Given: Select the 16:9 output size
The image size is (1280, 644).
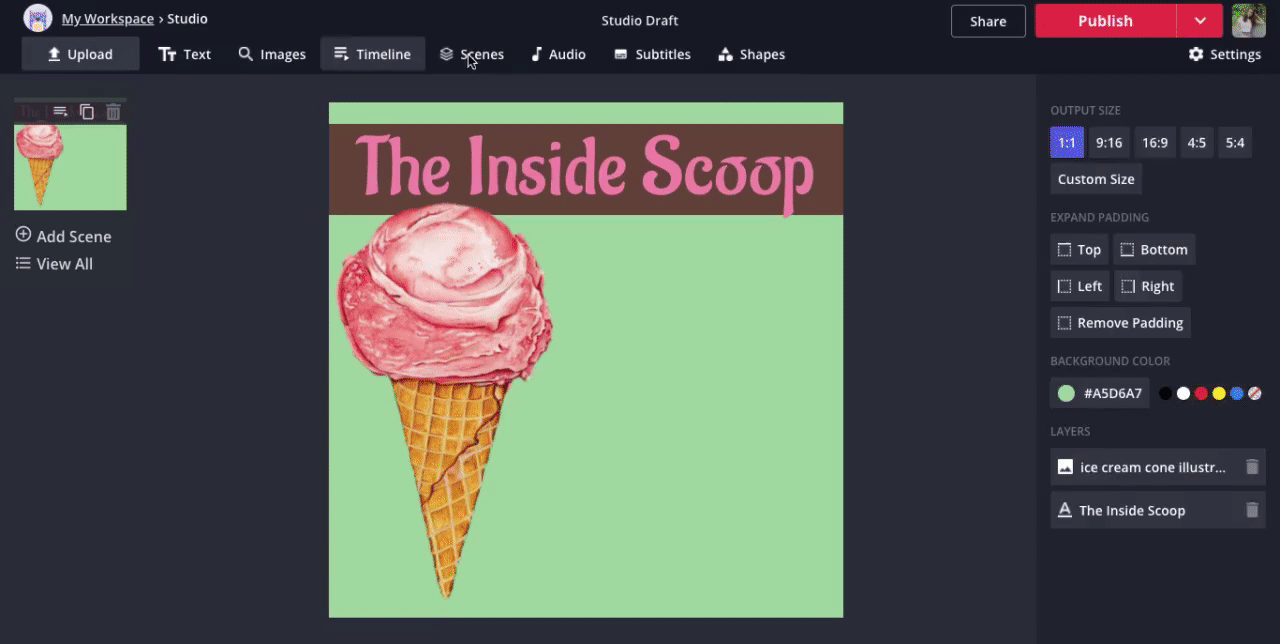Looking at the screenshot, I should coord(1155,142).
